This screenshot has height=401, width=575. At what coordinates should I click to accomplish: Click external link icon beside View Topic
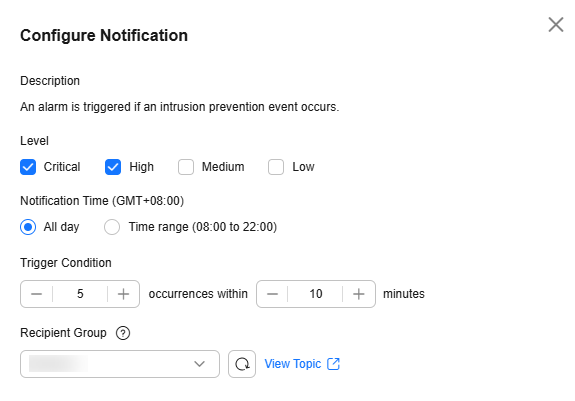coord(333,364)
